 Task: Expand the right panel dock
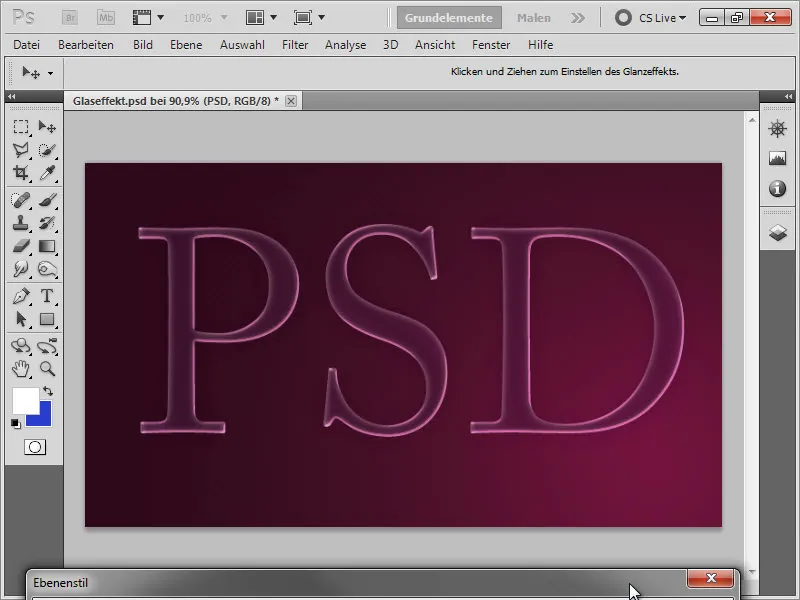pyautogui.click(x=788, y=96)
